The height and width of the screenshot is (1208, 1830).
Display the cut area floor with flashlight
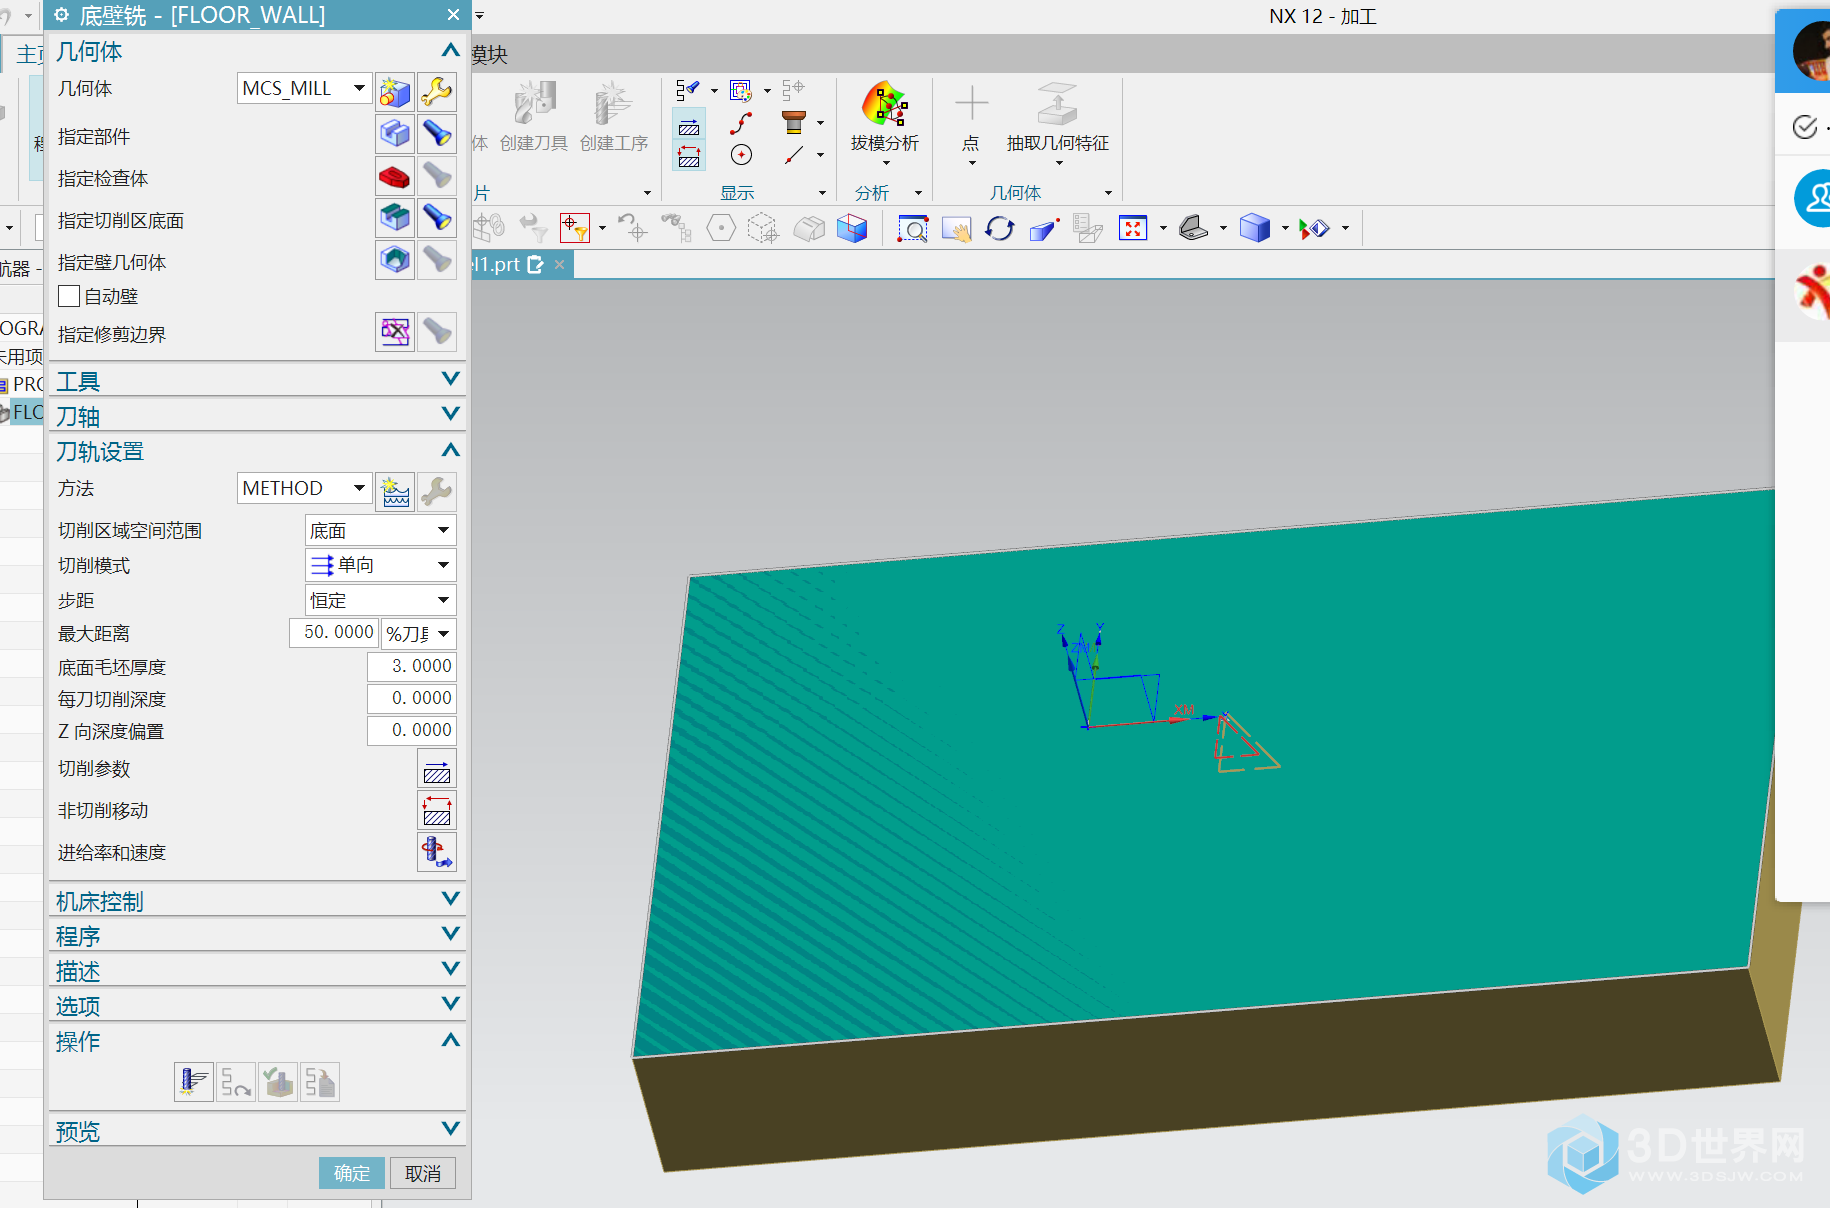pyautogui.click(x=437, y=217)
